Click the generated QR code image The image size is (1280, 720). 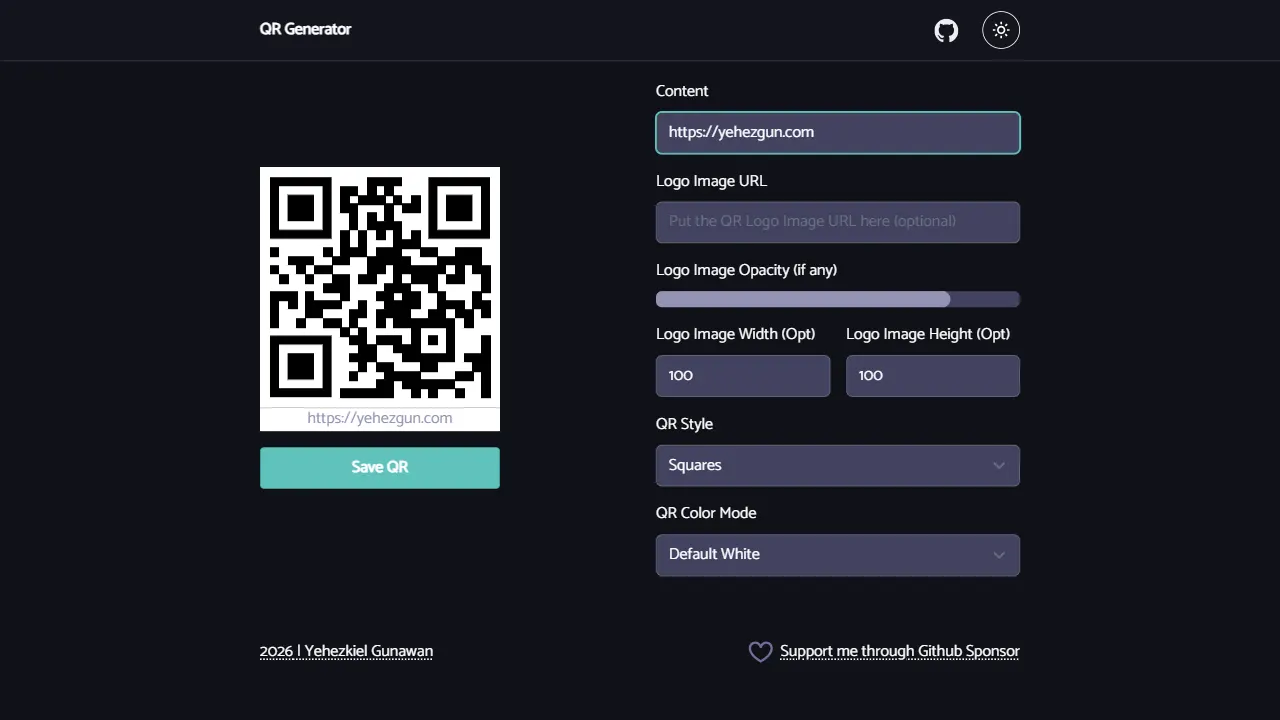pyautogui.click(x=380, y=287)
